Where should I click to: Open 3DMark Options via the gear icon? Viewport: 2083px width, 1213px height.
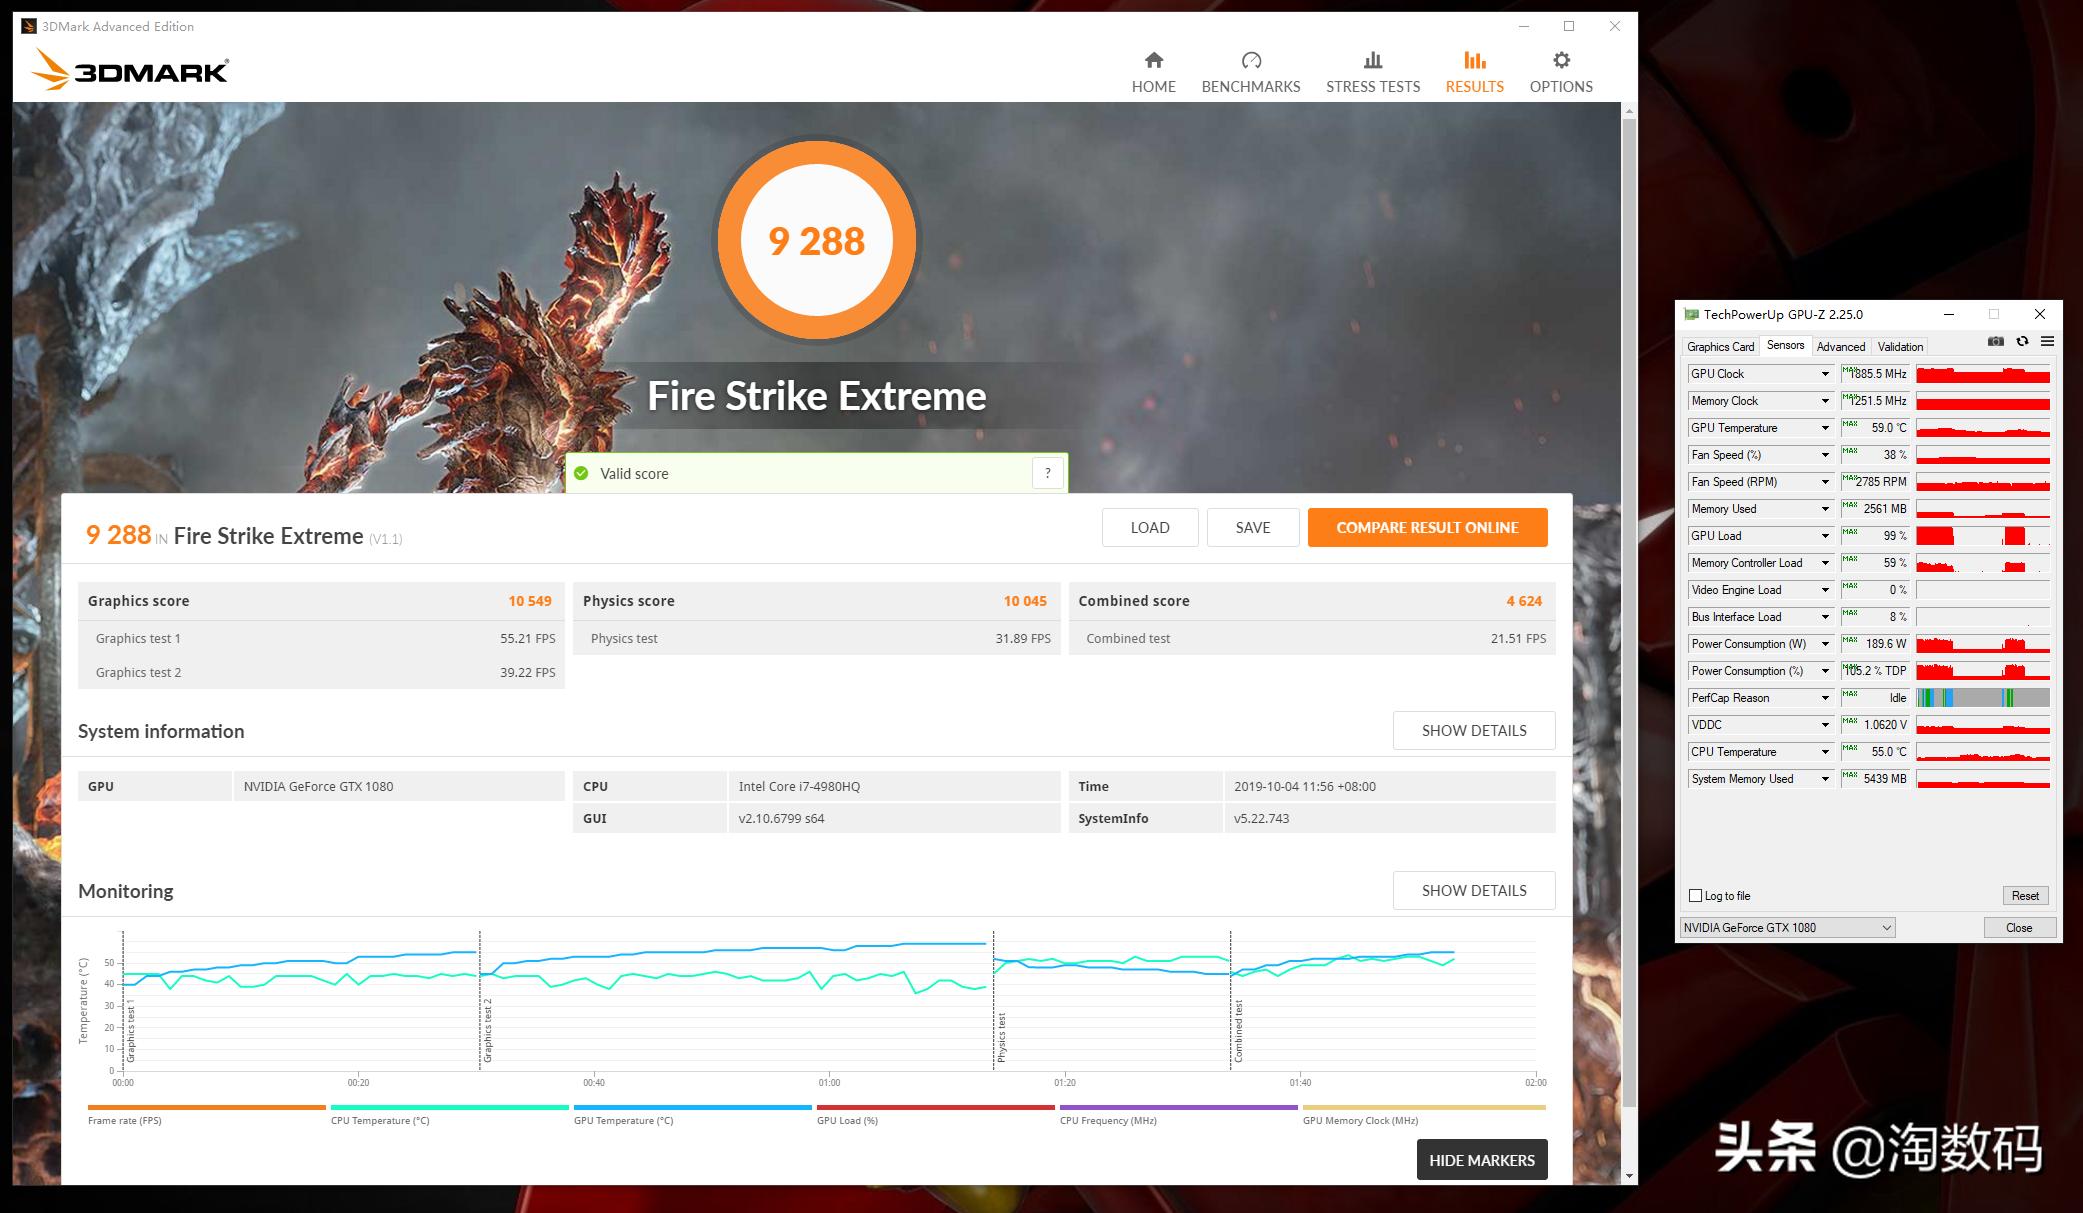click(x=1559, y=68)
